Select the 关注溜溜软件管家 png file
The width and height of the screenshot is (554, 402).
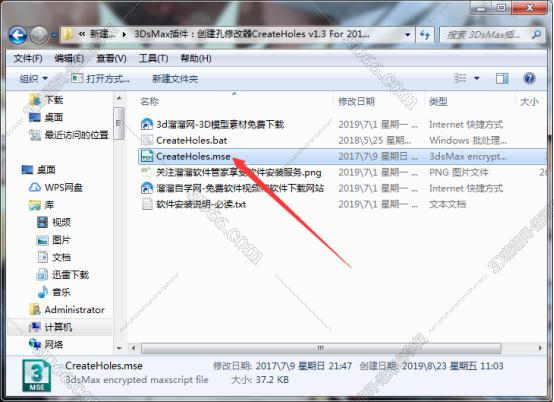pos(239,172)
